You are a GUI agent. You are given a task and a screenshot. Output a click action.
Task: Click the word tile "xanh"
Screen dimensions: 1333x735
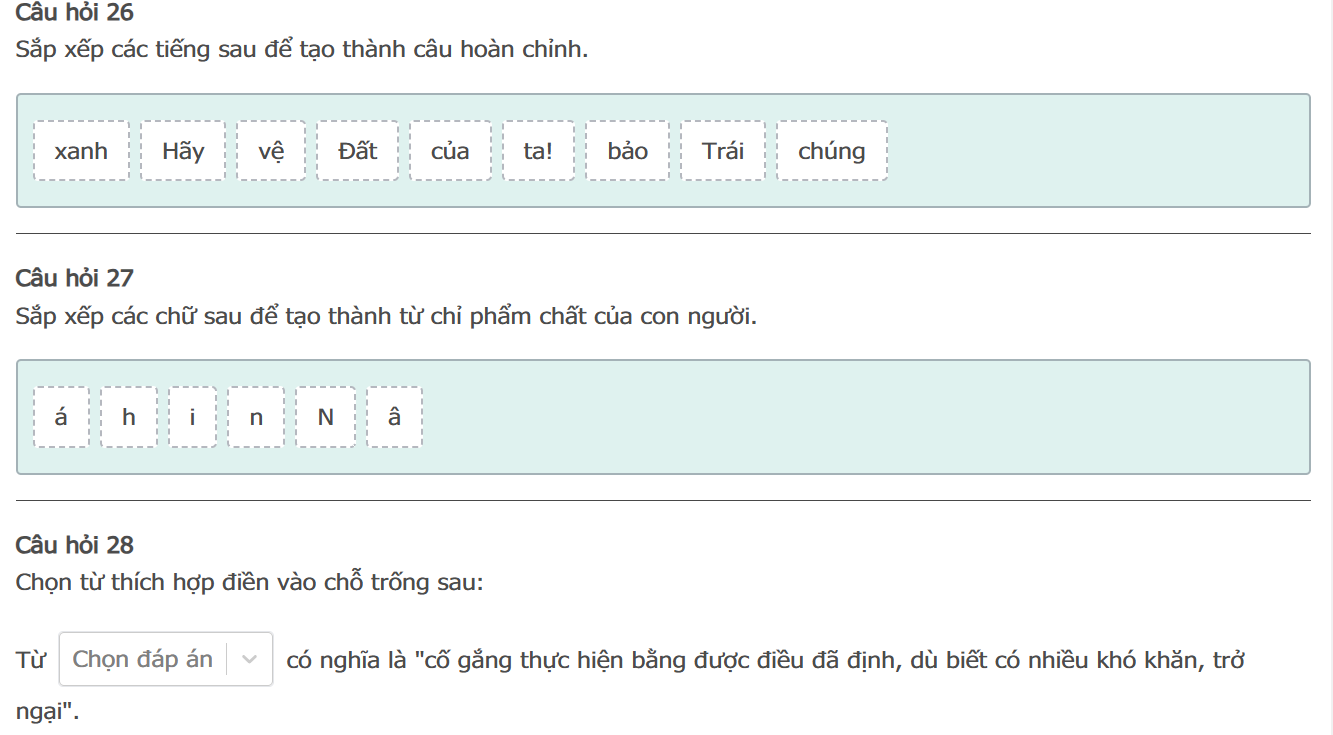(x=81, y=151)
